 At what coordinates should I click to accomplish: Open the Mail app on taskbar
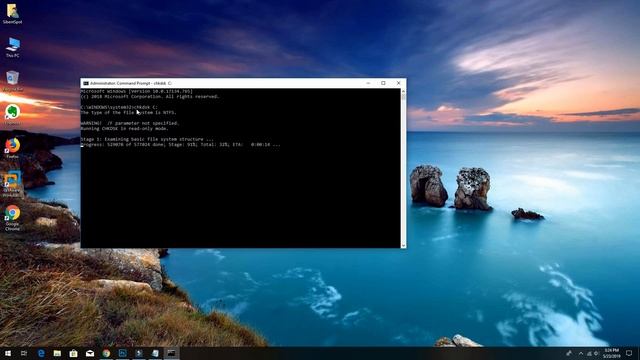point(90,353)
